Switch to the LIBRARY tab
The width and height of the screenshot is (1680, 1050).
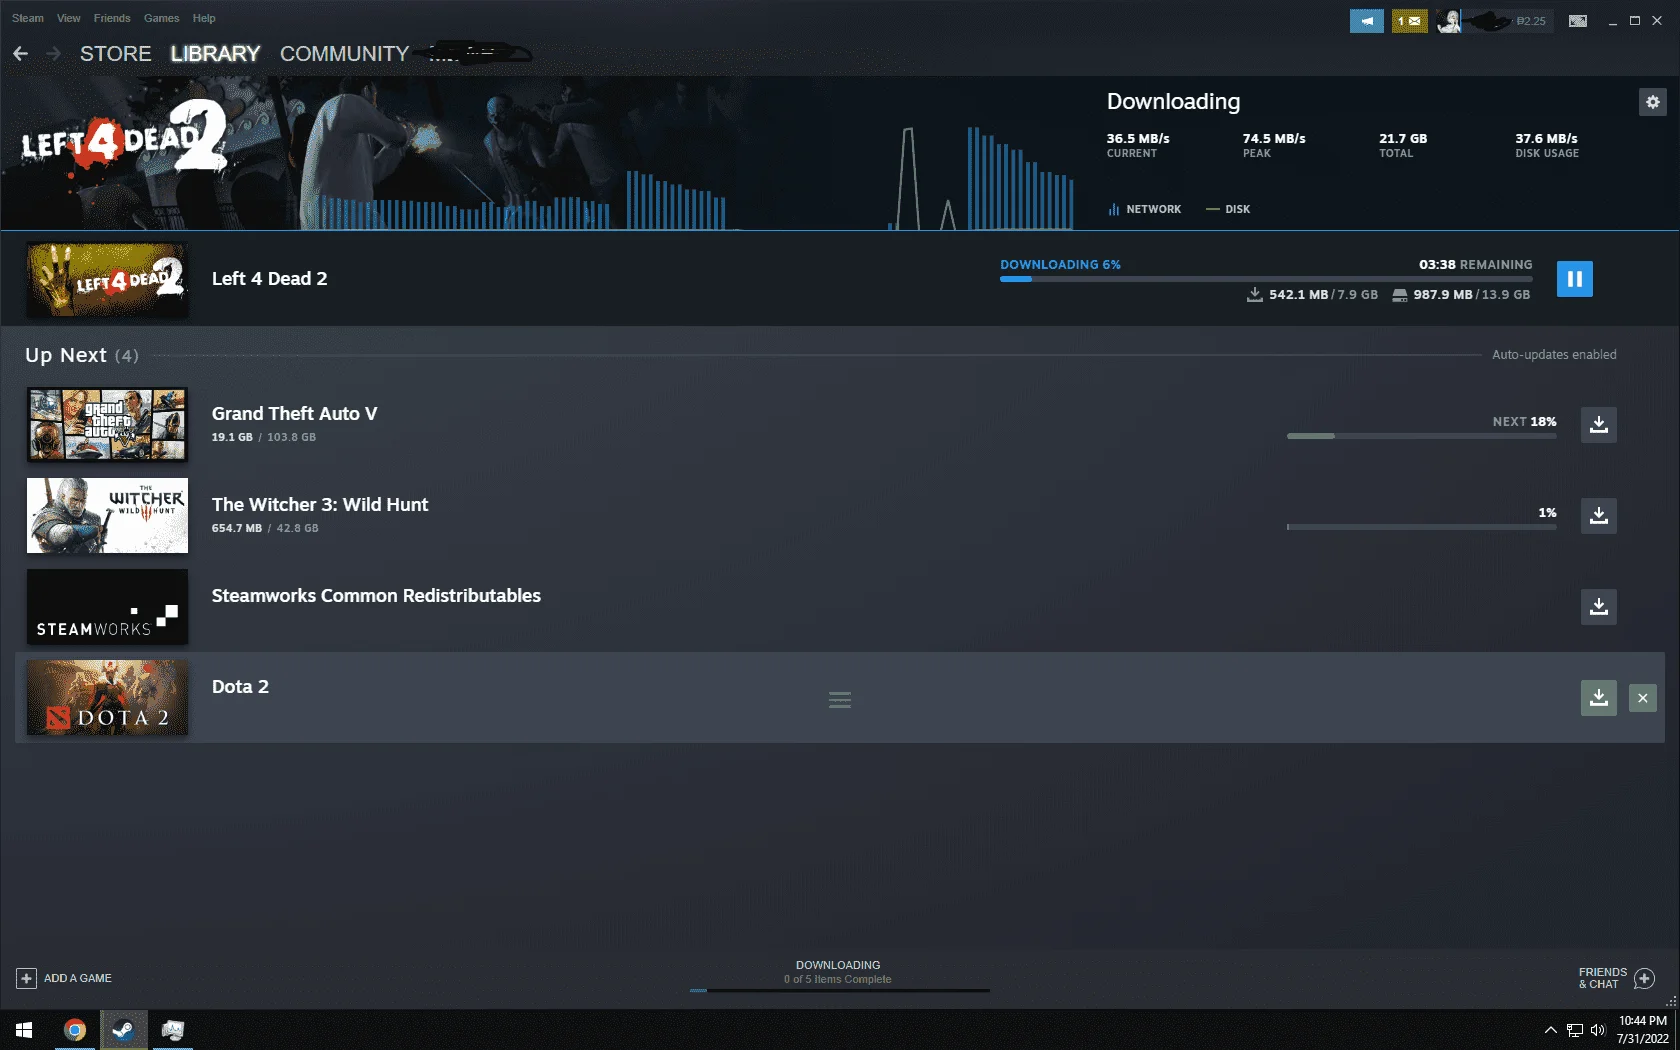pyautogui.click(x=215, y=53)
